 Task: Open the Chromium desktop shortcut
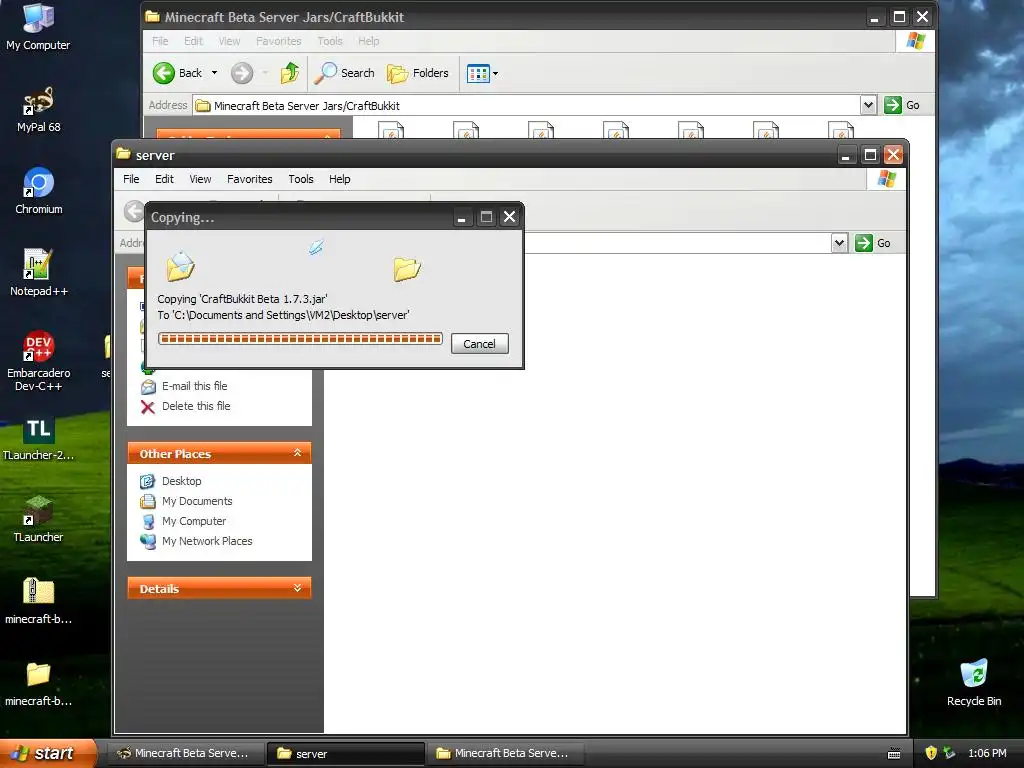[x=38, y=191]
